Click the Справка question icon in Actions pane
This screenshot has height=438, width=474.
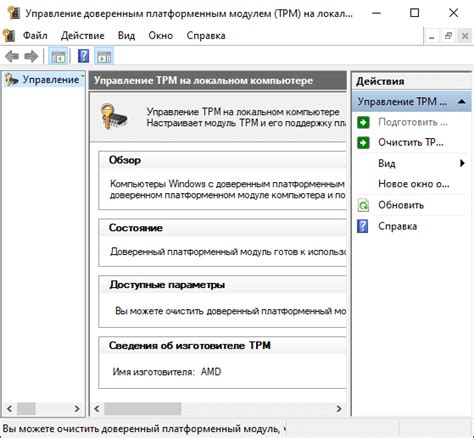363,226
